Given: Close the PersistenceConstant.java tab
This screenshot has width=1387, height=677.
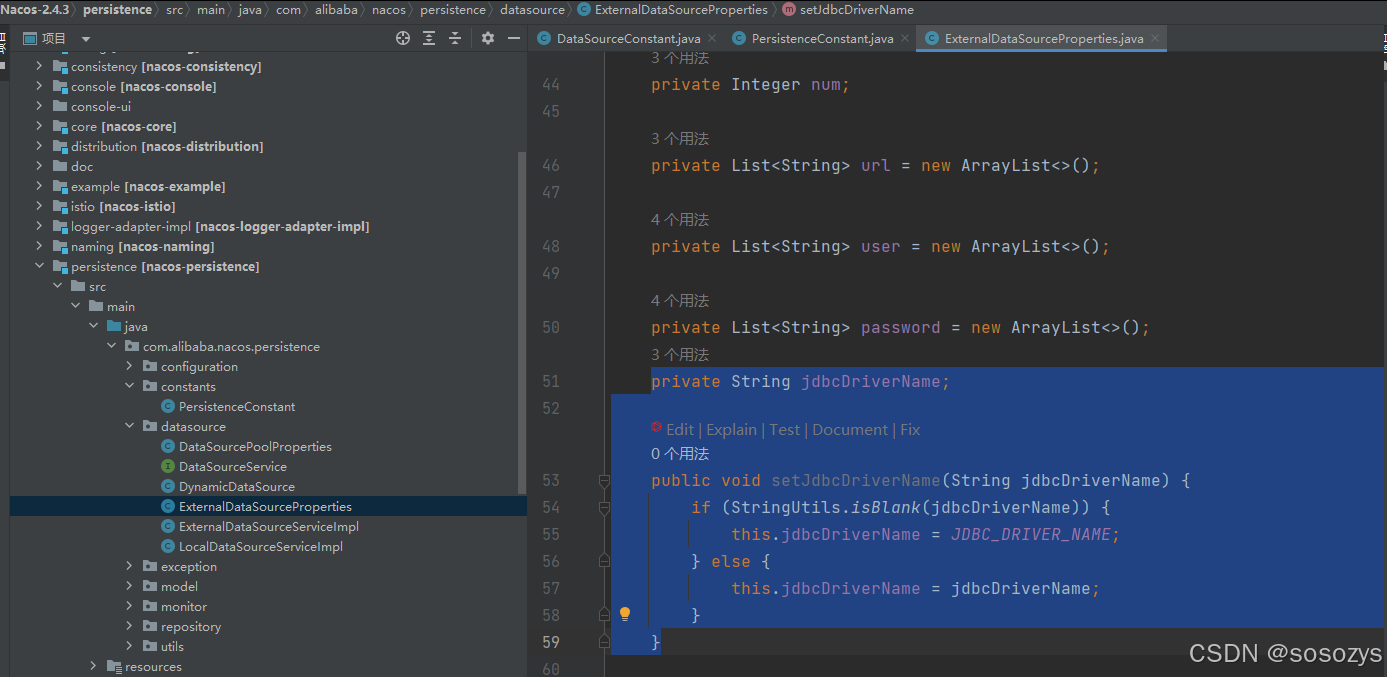Looking at the screenshot, I should (x=904, y=39).
